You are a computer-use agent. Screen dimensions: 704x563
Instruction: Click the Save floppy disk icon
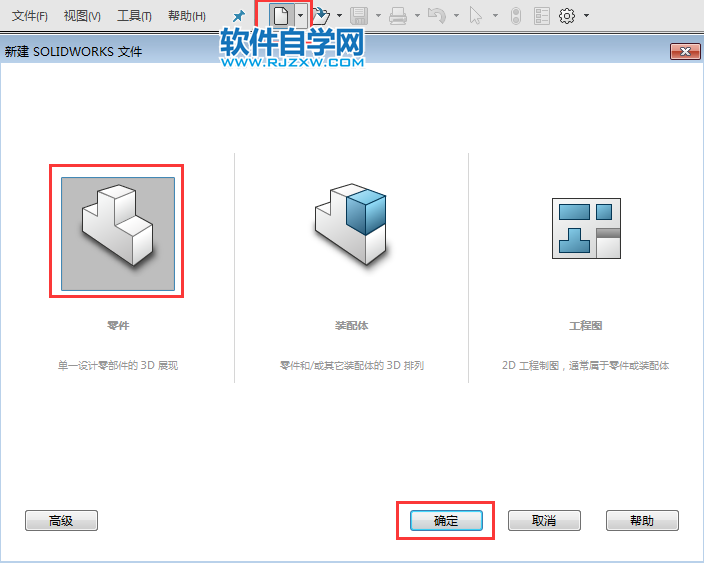[359, 16]
